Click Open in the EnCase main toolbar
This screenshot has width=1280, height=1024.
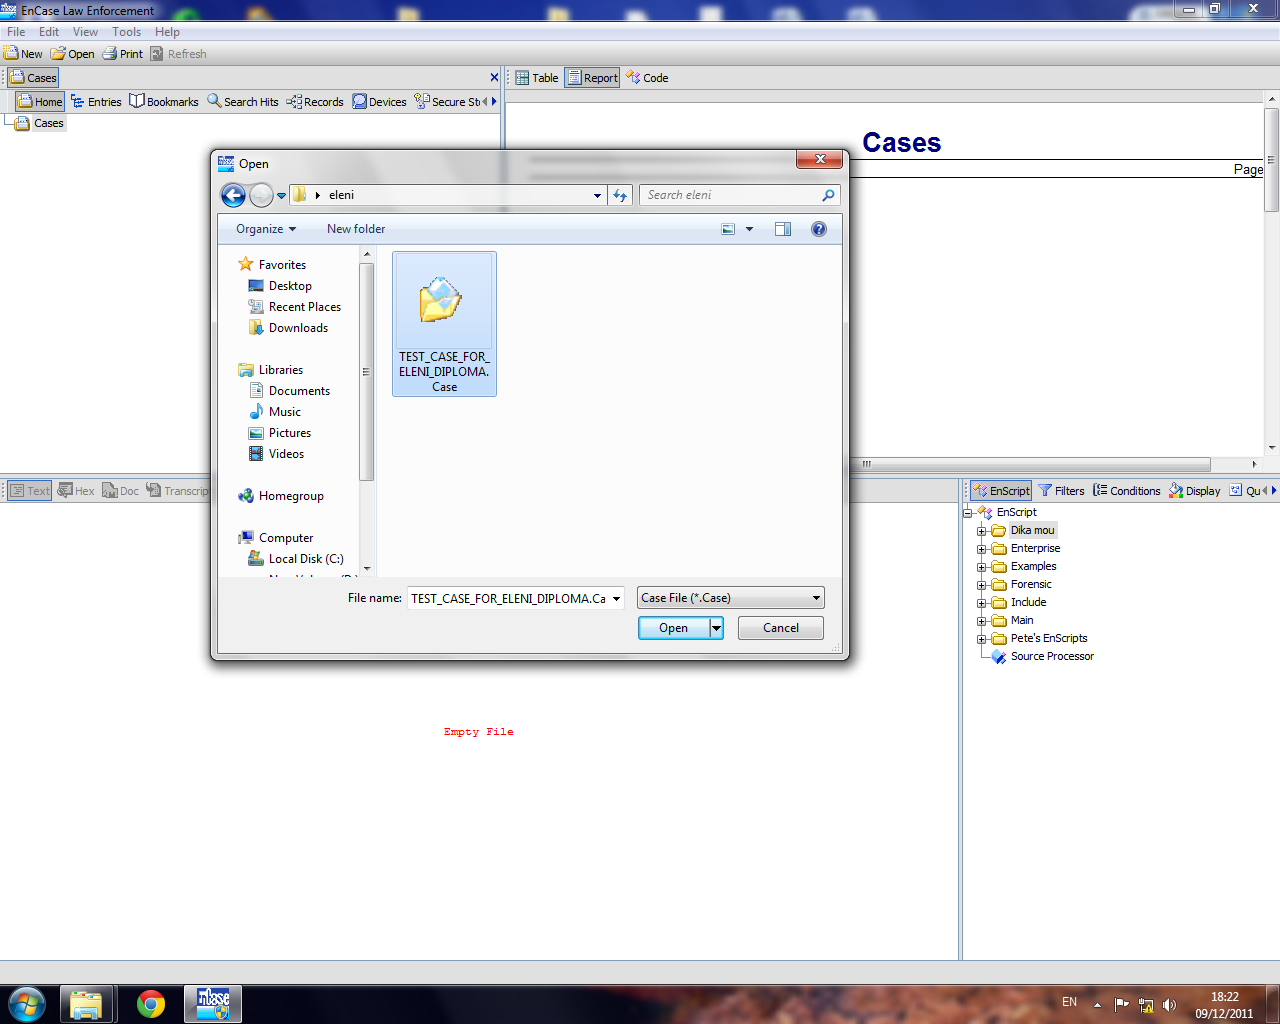pos(73,54)
